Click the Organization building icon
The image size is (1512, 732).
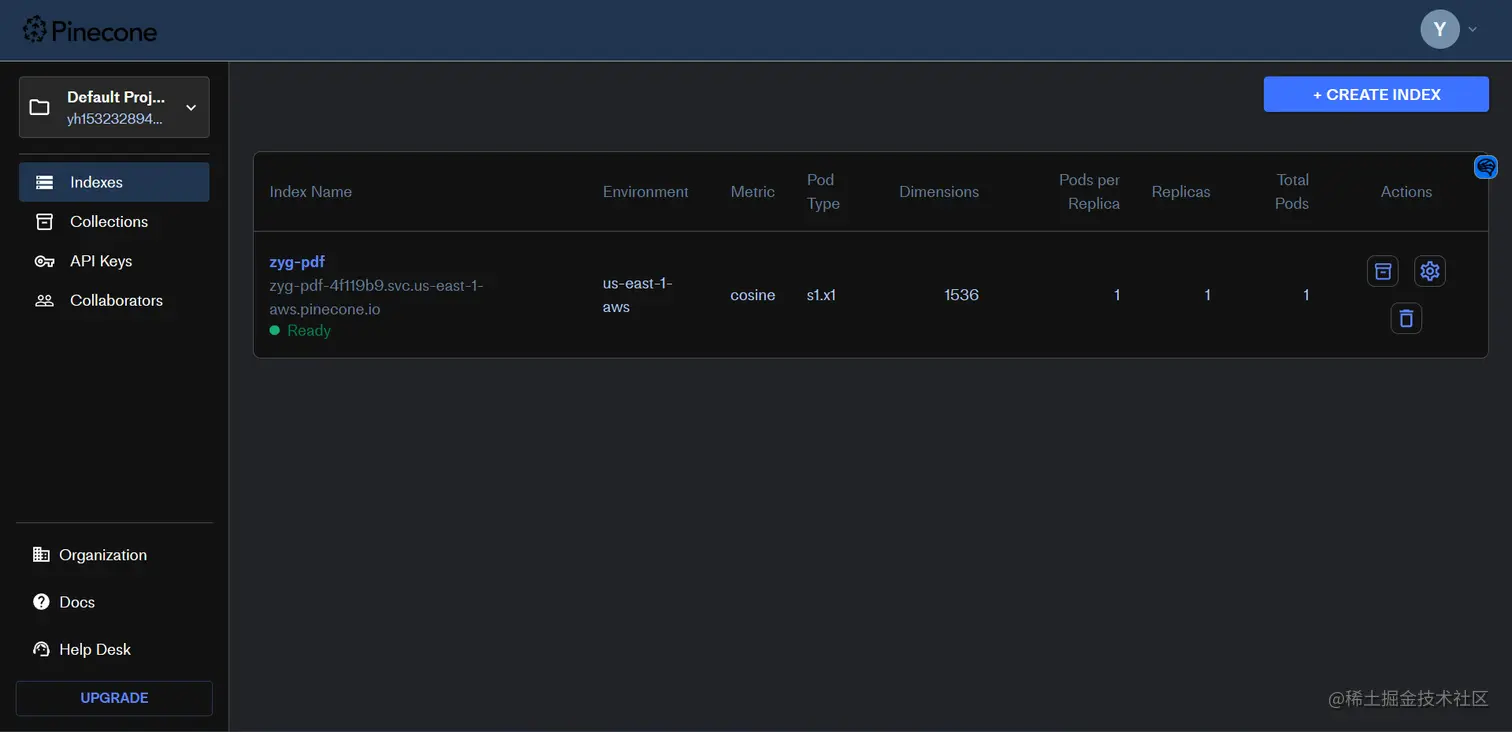click(x=41, y=555)
